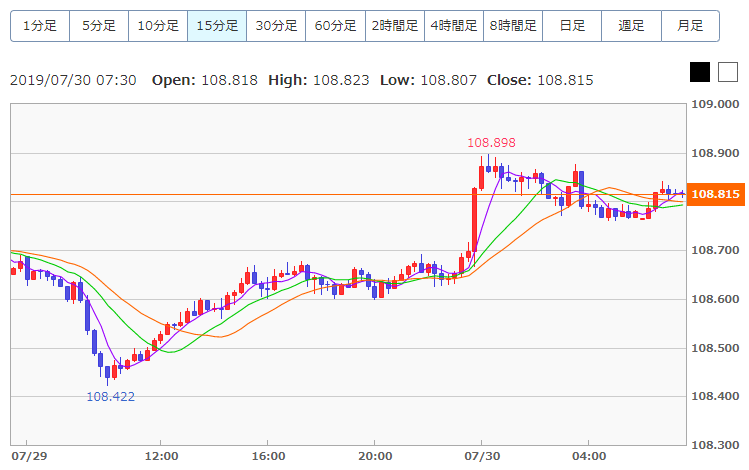The height and width of the screenshot is (470, 749).
Task: Open the 週足 weekly chart
Action: click(631, 26)
